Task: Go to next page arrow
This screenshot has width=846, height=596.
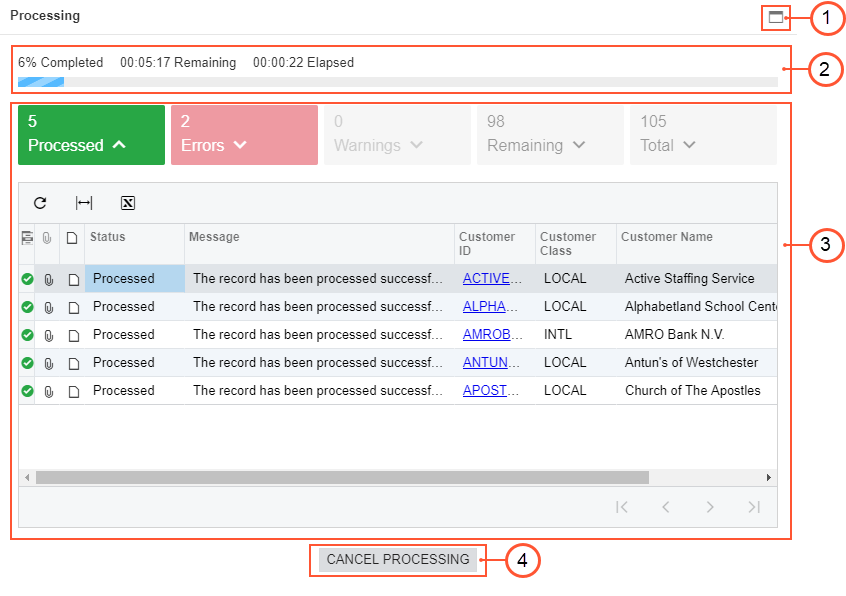Action: [710, 507]
